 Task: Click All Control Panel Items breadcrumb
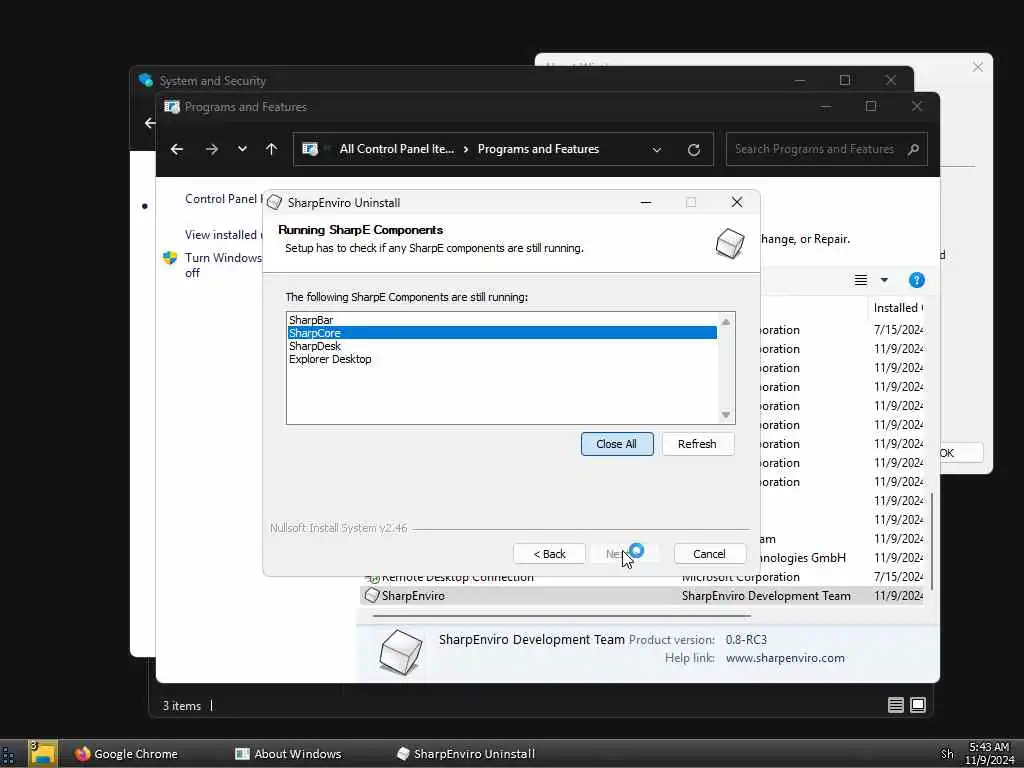coord(396,149)
